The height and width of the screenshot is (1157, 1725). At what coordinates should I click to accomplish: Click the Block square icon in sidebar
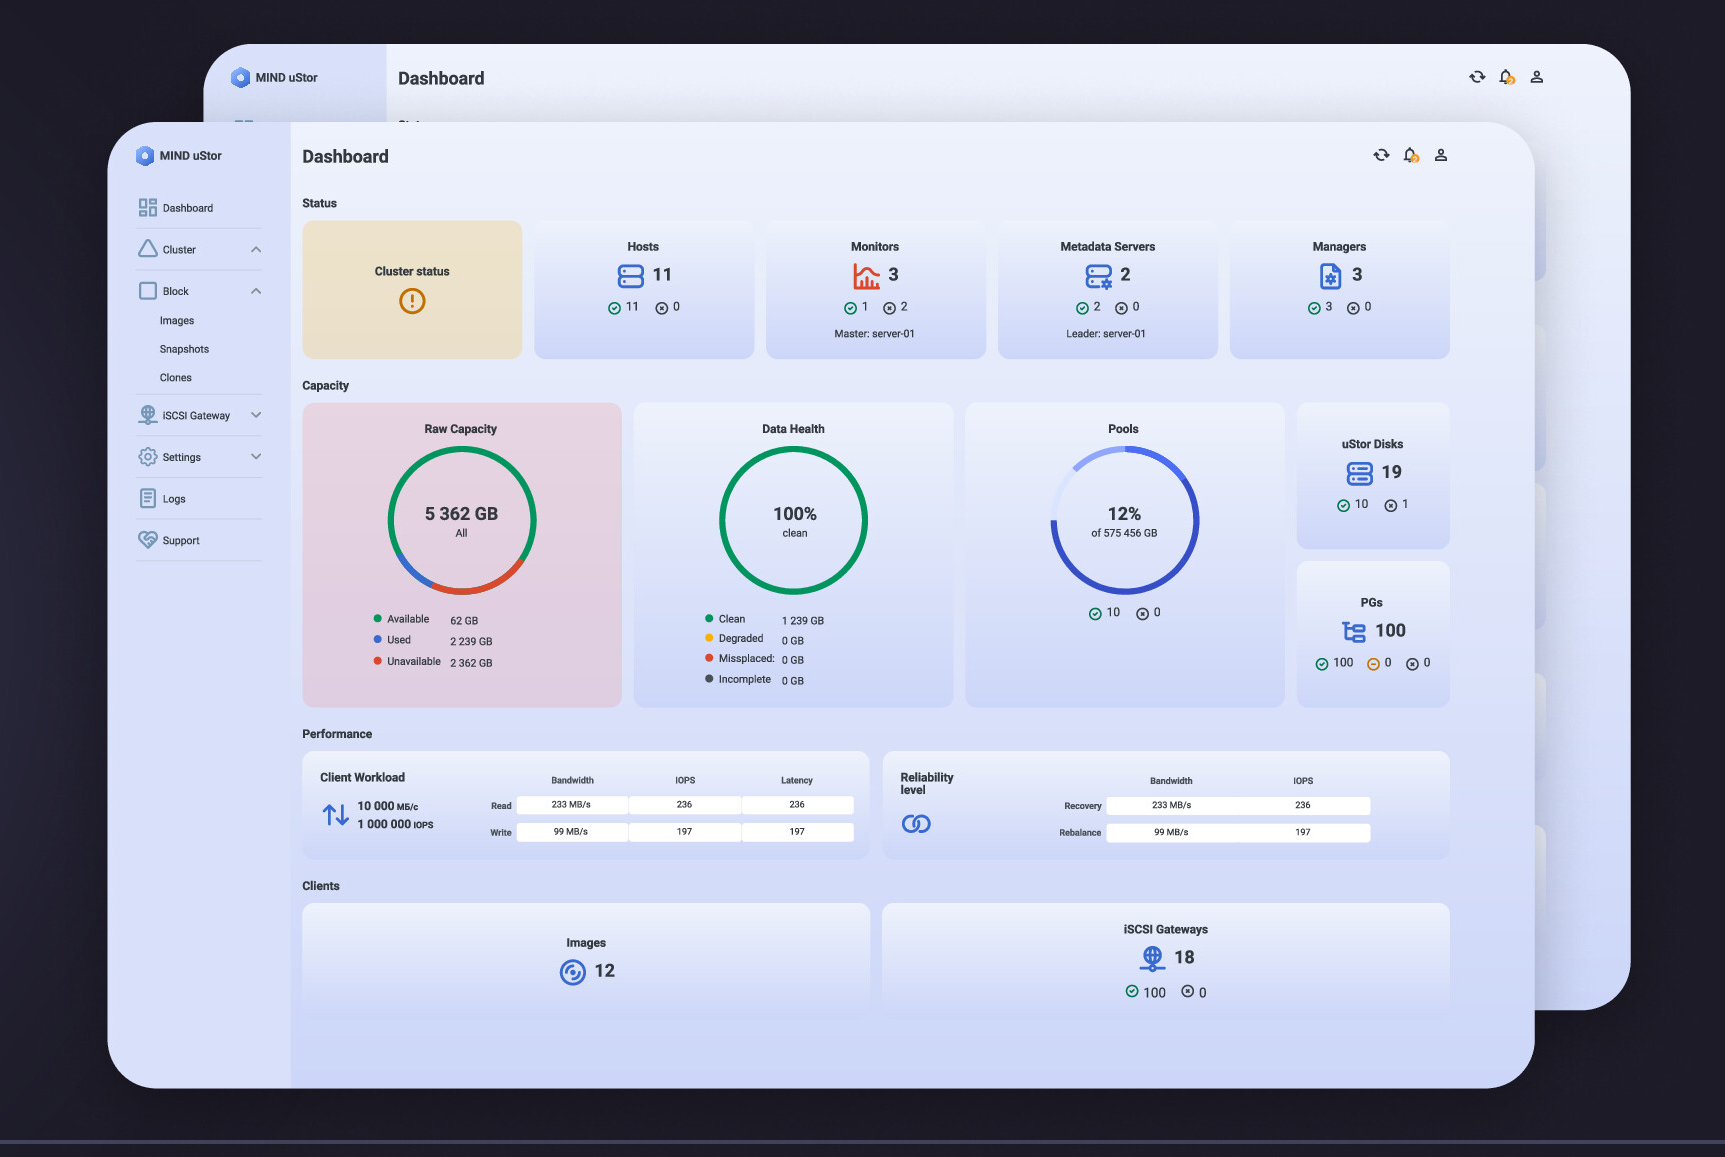pyautogui.click(x=148, y=291)
